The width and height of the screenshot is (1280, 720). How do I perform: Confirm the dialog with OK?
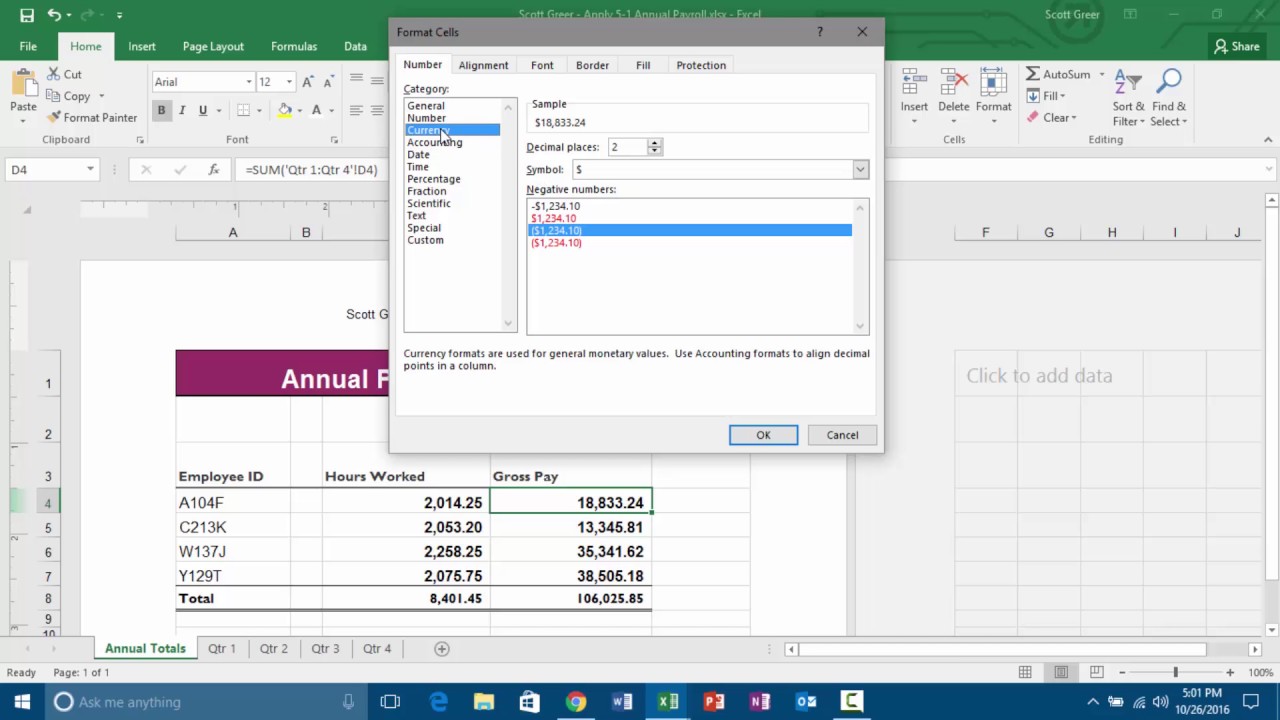763,435
